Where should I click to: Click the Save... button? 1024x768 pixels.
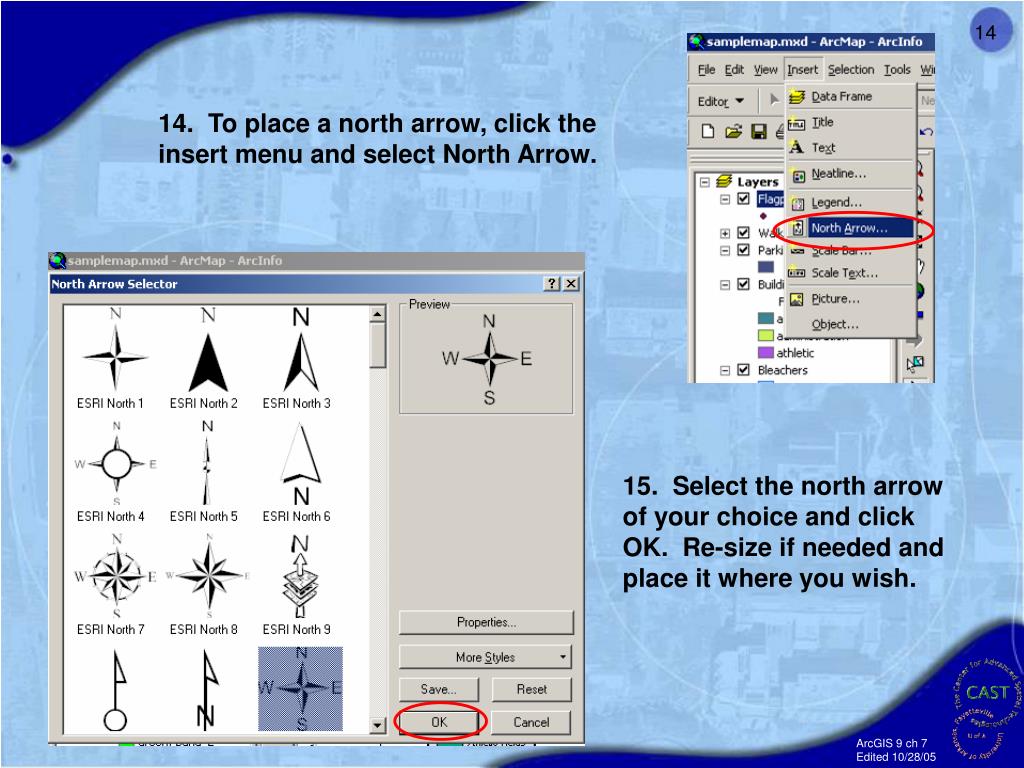439,689
